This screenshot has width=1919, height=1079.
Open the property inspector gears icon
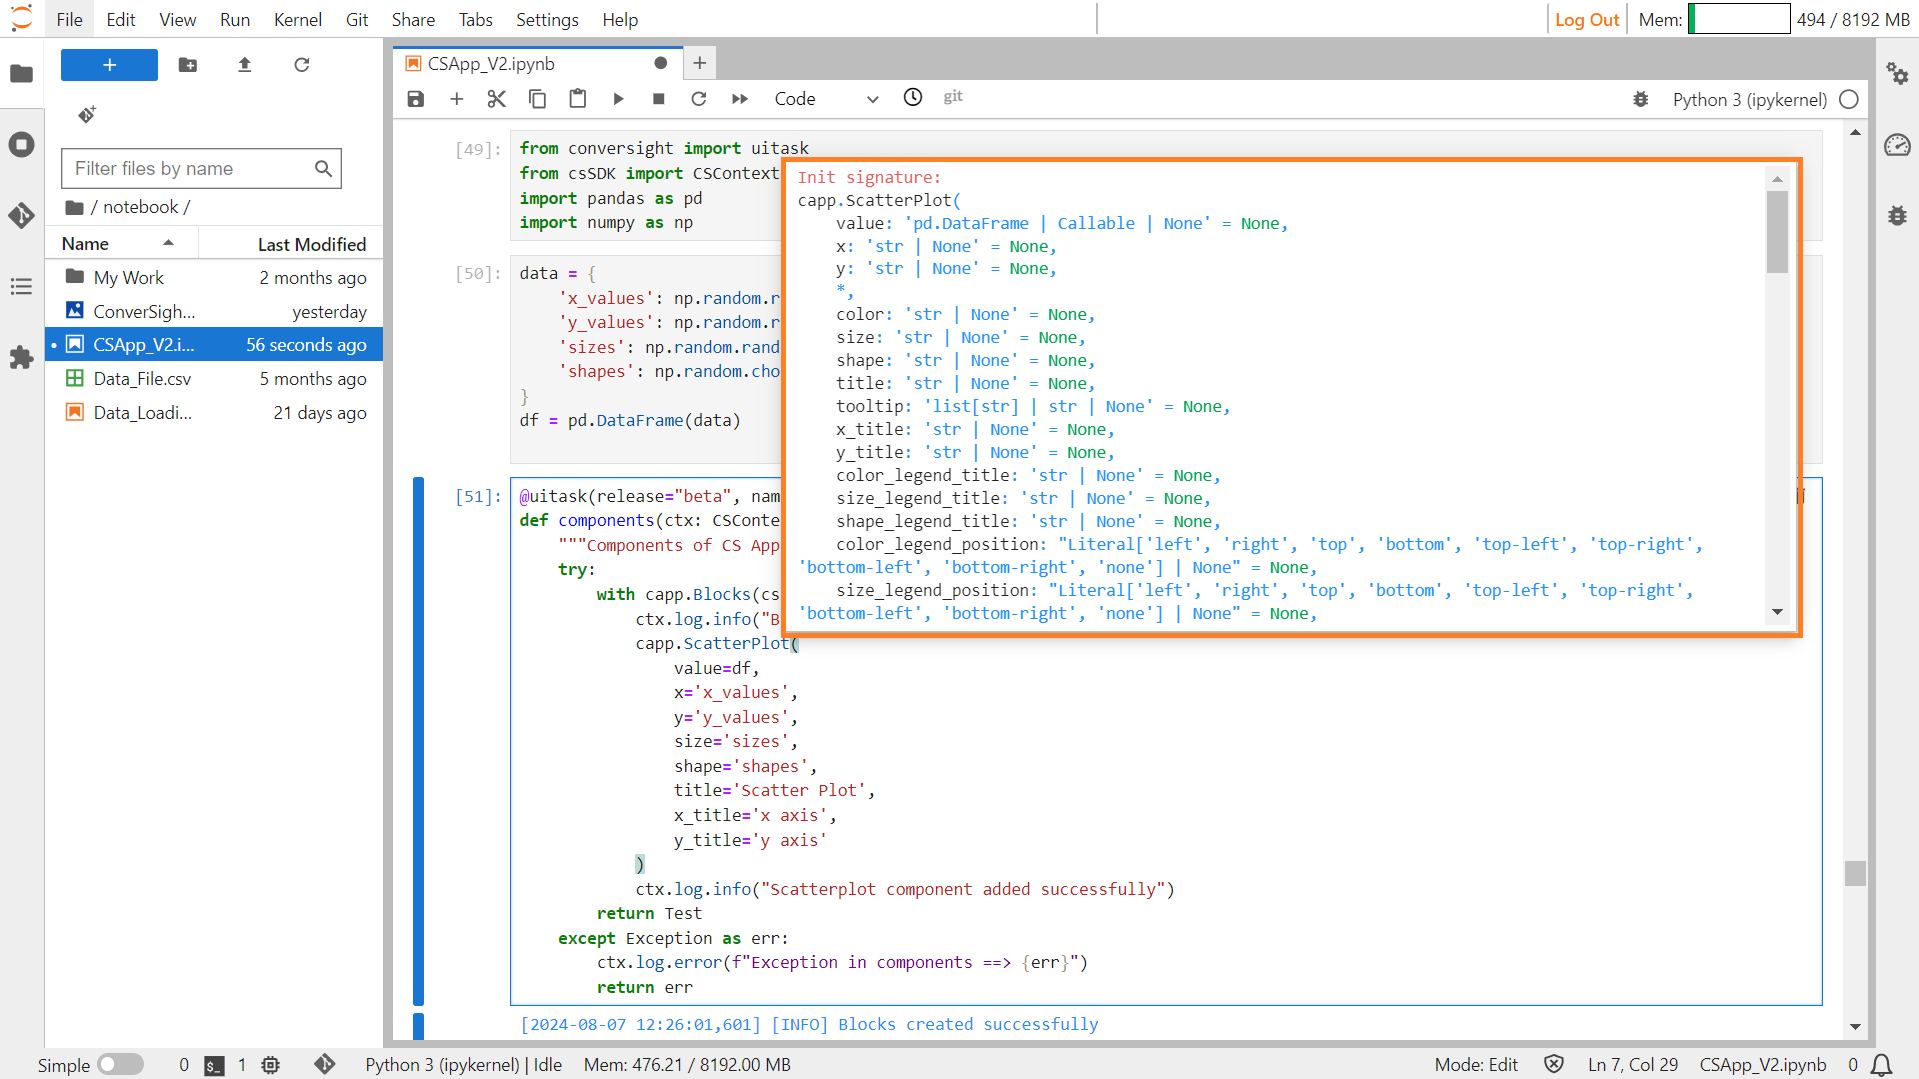[x=1897, y=74]
